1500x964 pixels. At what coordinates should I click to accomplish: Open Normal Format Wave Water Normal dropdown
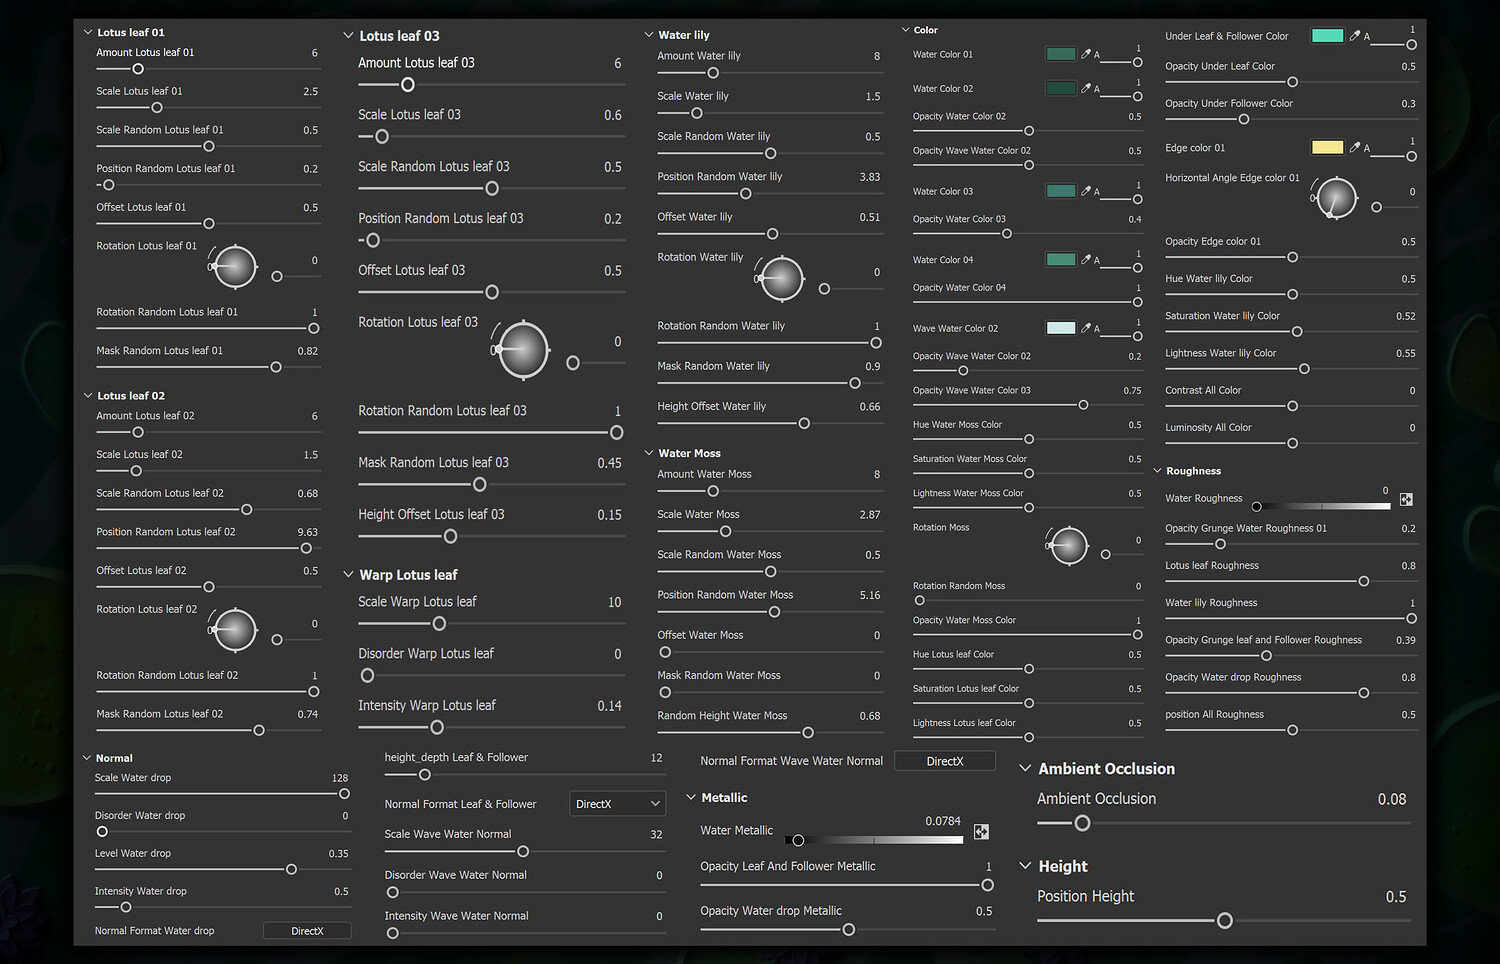click(x=945, y=761)
